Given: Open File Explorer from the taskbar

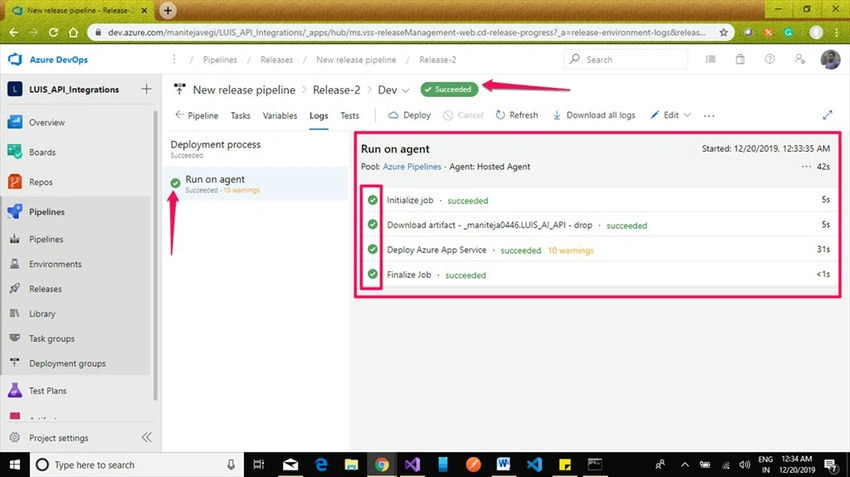Looking at the screenshot, I should pos(351,465).
